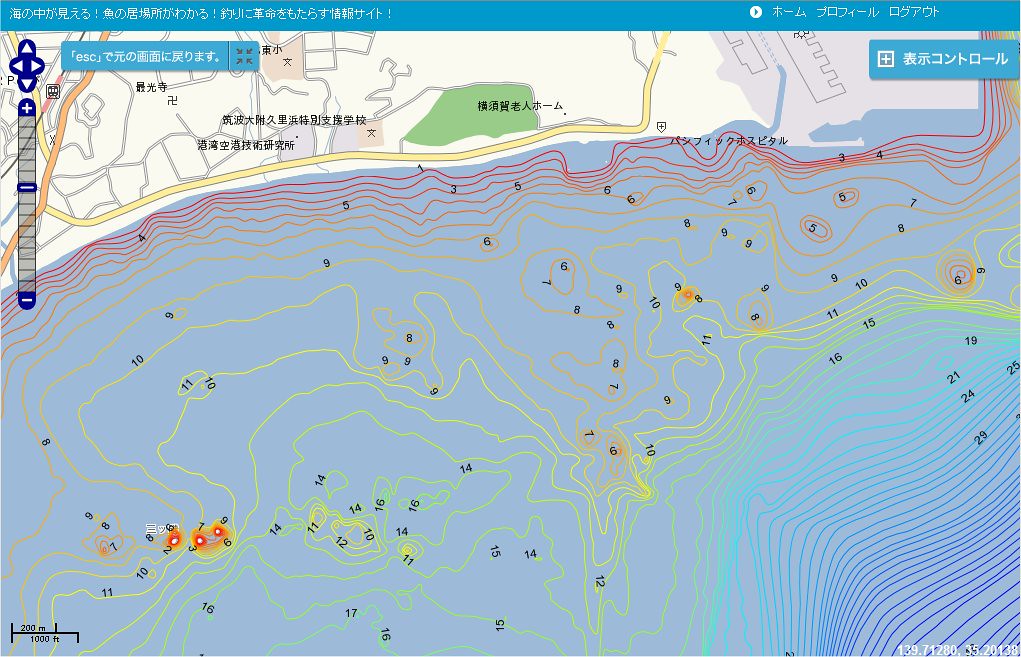
Task: Pan the map right with arrow control
Action: (x=38, y=66)
